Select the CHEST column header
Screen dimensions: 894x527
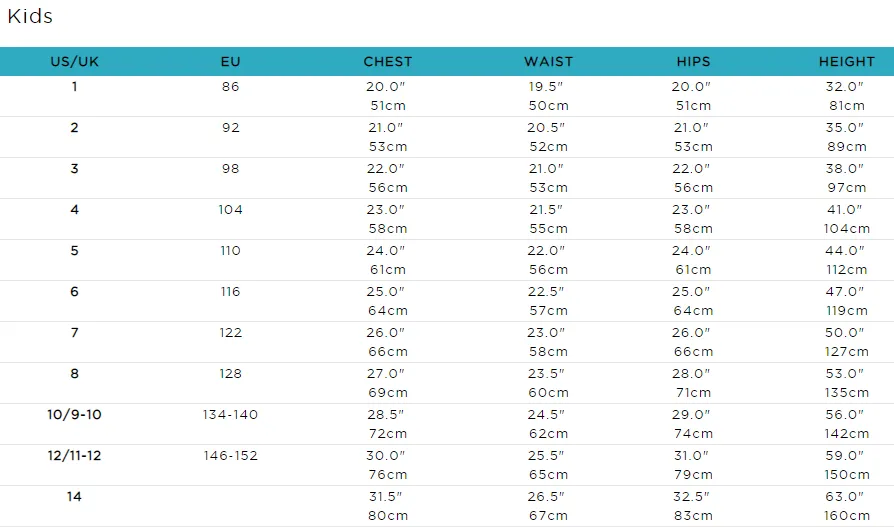click(x=388, y=62)
